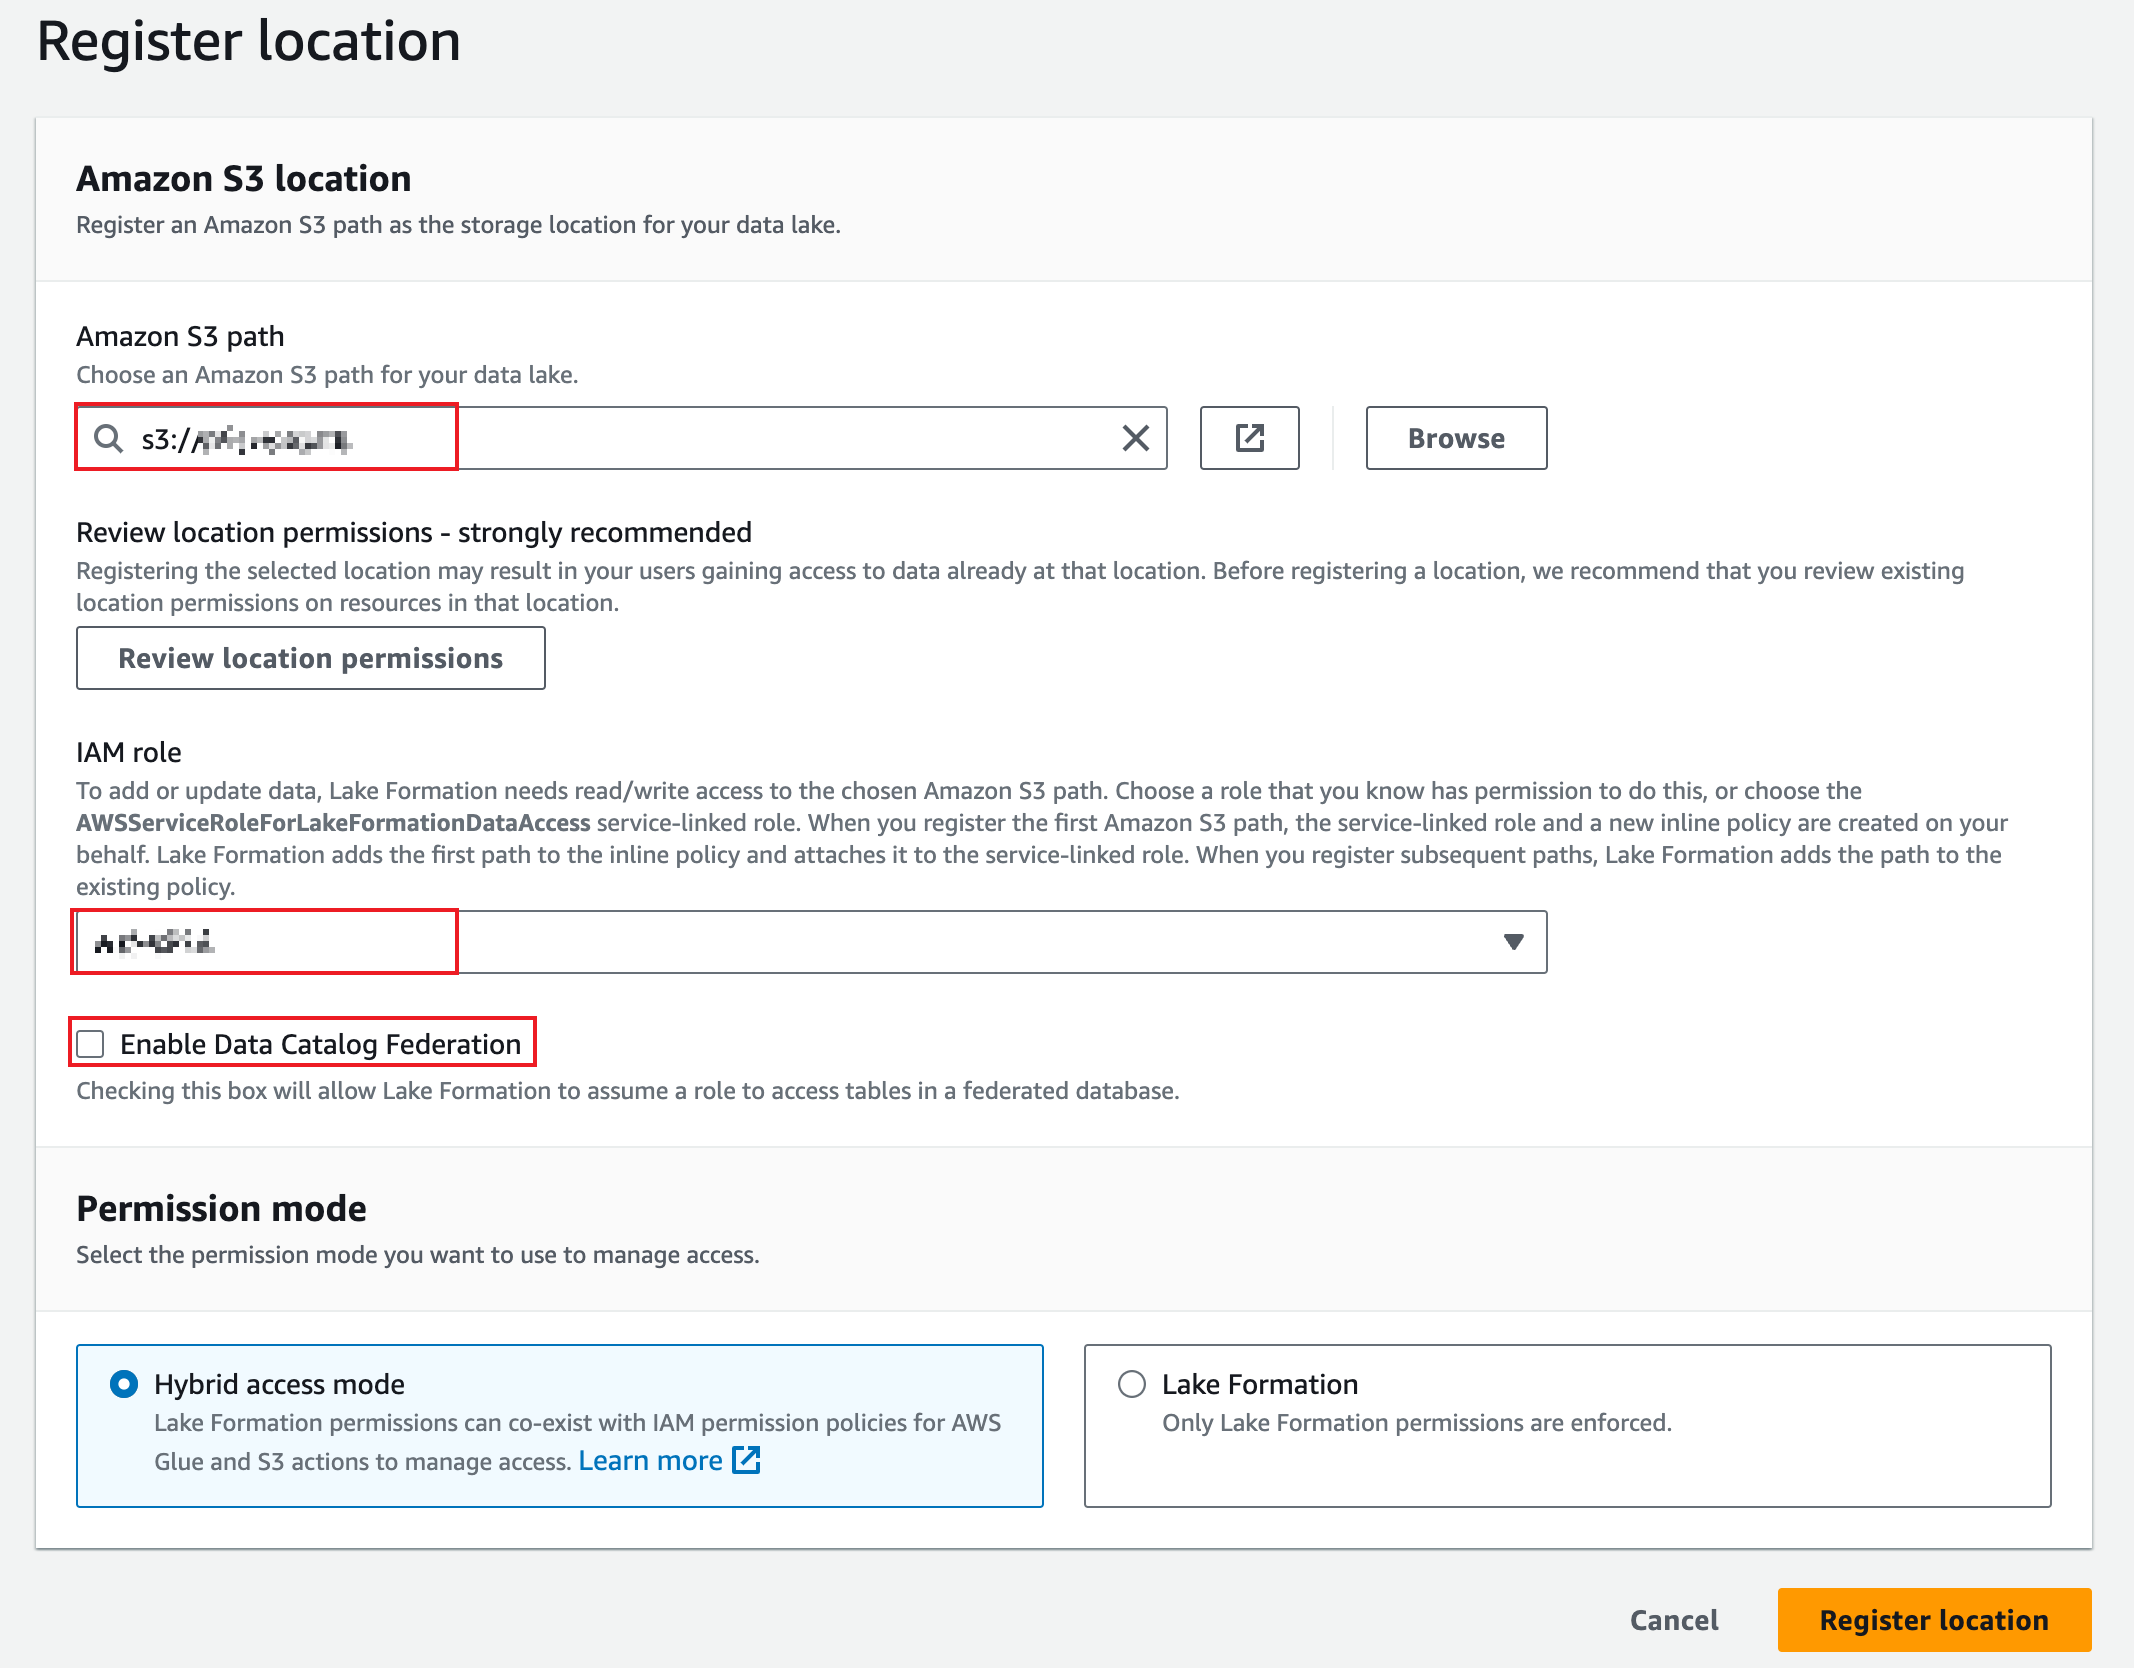2134x1668 pixels.
Task: Click the Cancel button
Action: click(x=1674, y=1620)
